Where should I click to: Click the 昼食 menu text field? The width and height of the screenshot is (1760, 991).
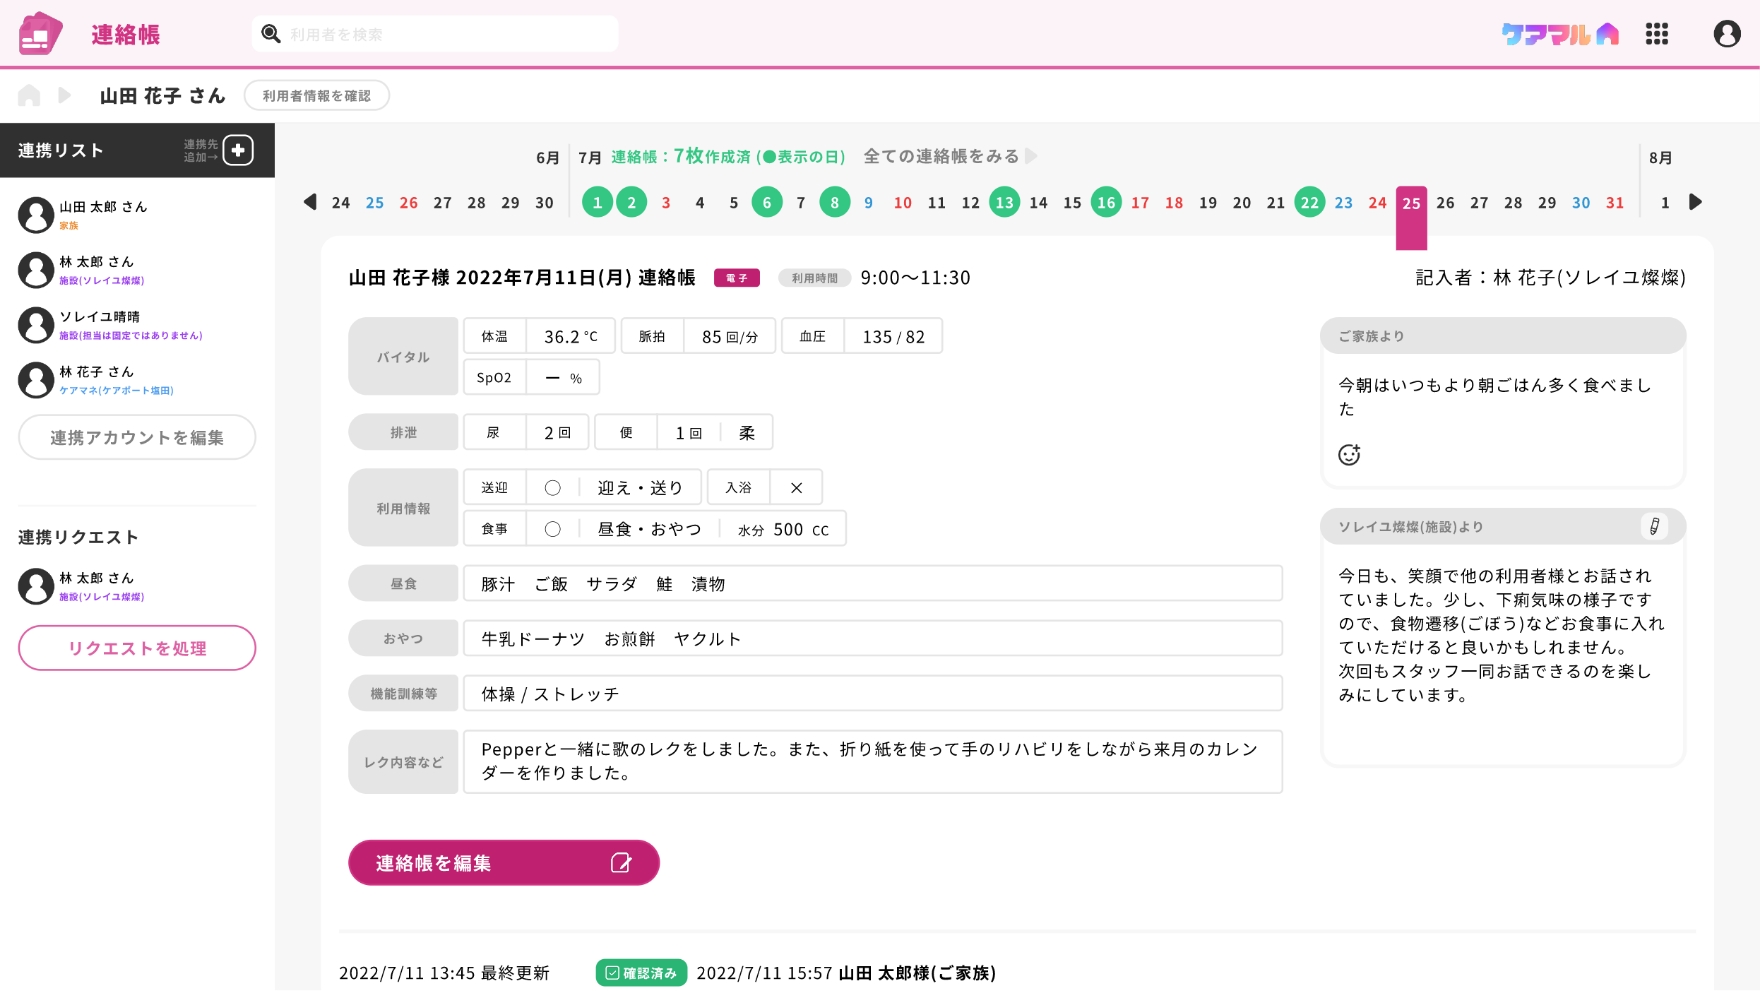click(x=873, y=583)
